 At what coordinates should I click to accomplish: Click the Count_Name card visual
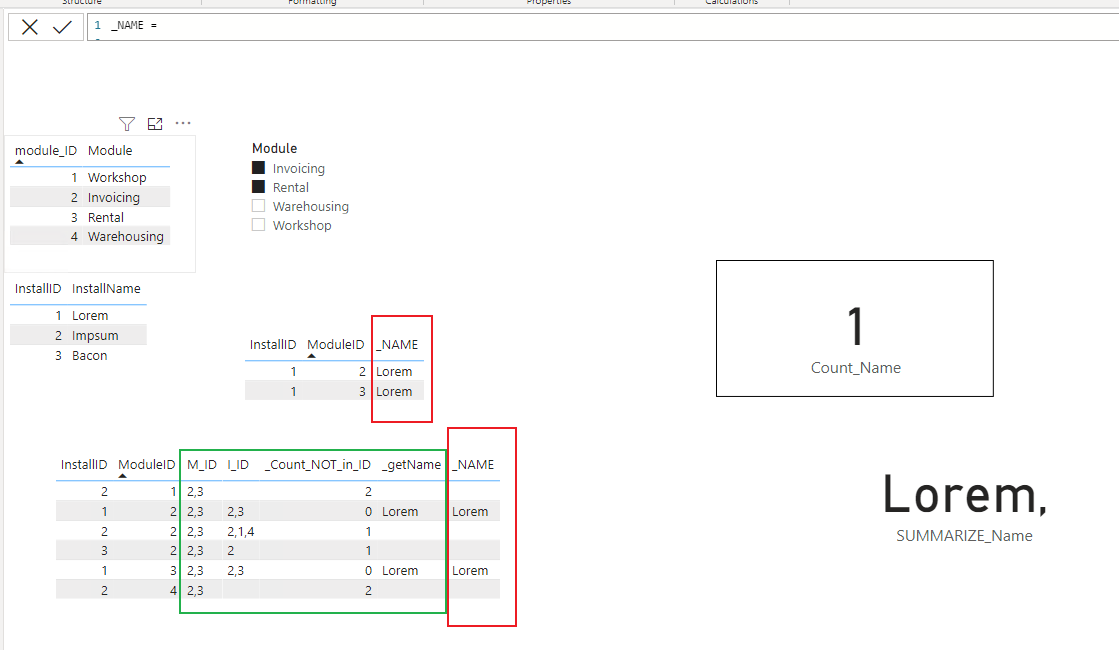point(855,328)
